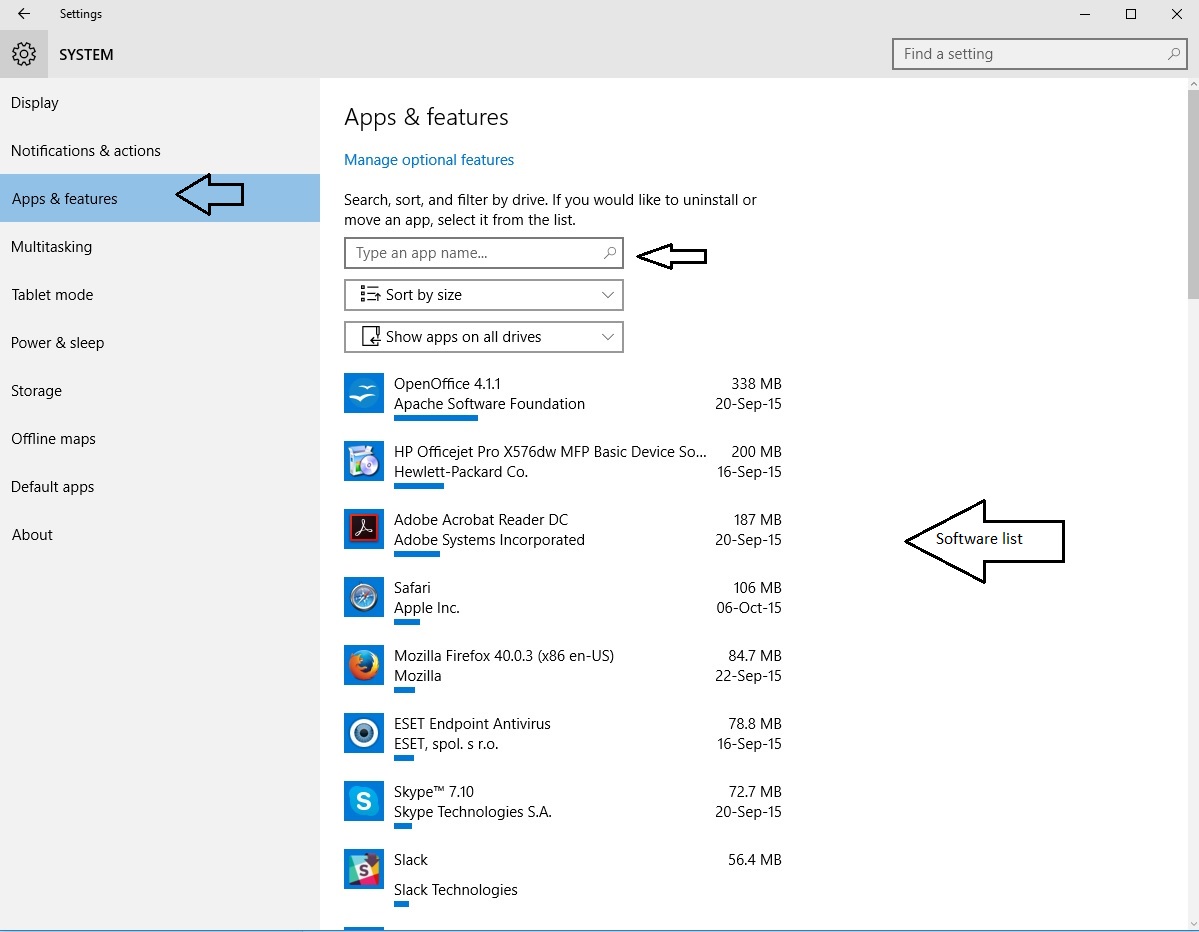Click the scrollbar down arrow

(x=1193, y=924)
